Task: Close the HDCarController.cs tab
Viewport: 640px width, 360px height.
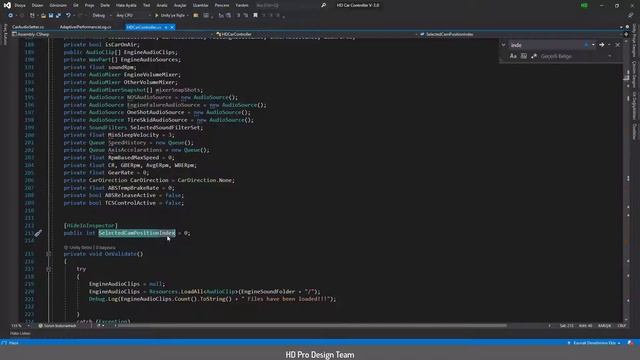Action: pyautogui.click(x=172, y=27)
